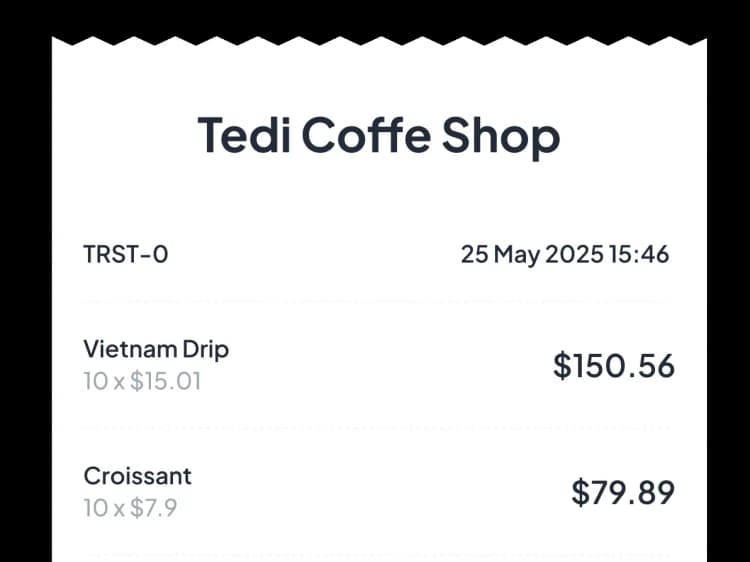
Task: Click the $15.01 unit price
Action: (x=165, y=381)
